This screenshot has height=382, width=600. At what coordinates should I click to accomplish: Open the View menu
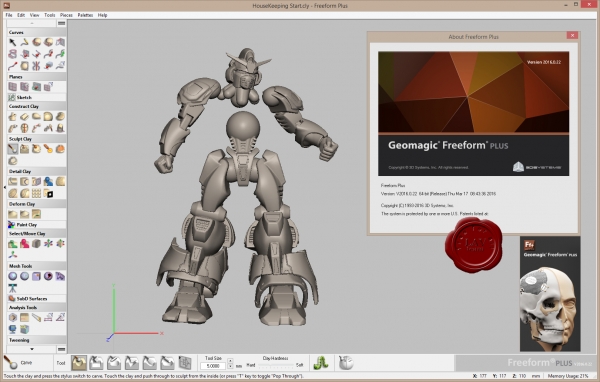[34, 15]
